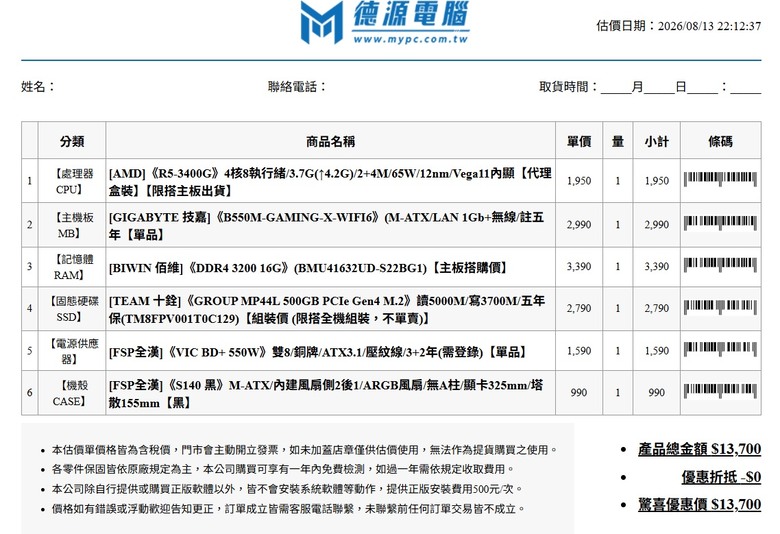The width and height of the screenshot is (780, 534).
Task: Click the FSP VIC BD+ 550W product name
Action: pos(318,352)
